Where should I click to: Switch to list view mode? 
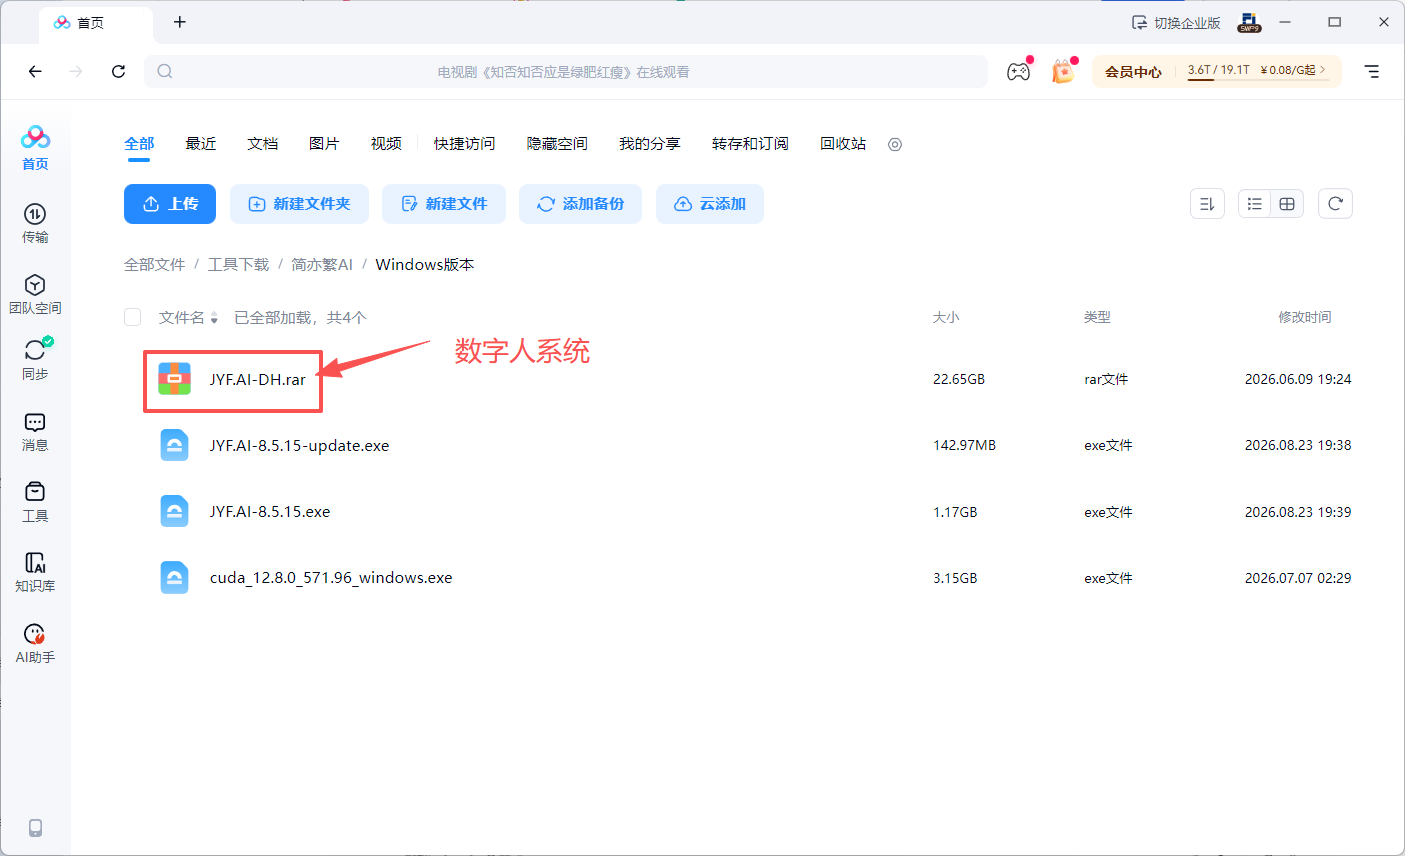point(1255,204)
